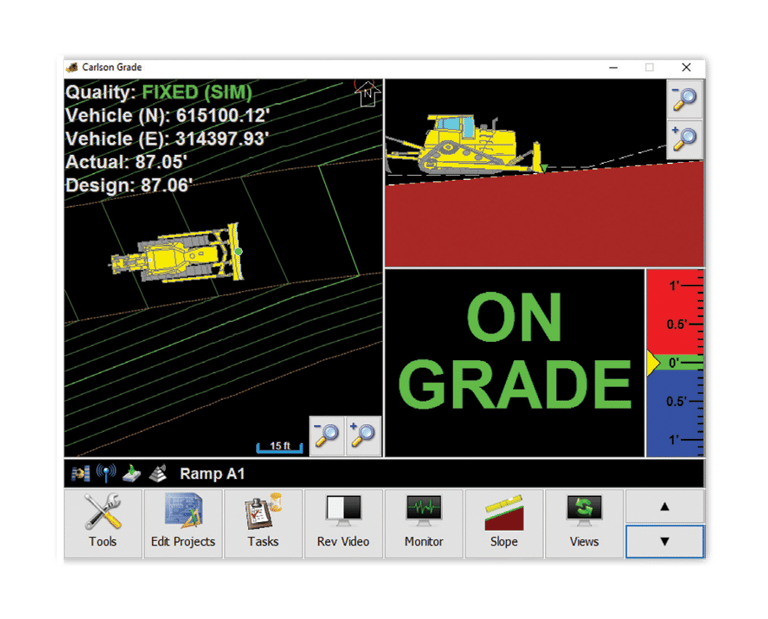Zoom in the profile view

coord(685,139)
